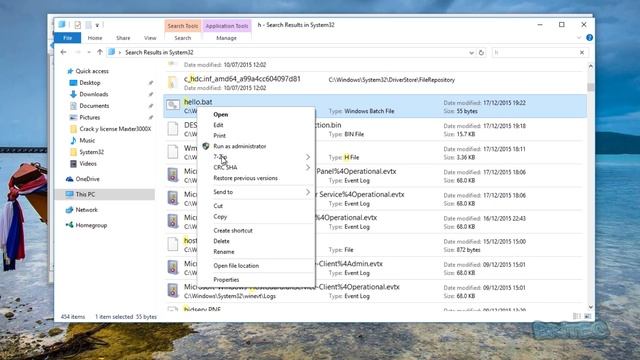Image resolution: width=640 pixels, height=360 pixels.
Task: Click the Properties quick access toolbar icon
Action: (78, 25)
